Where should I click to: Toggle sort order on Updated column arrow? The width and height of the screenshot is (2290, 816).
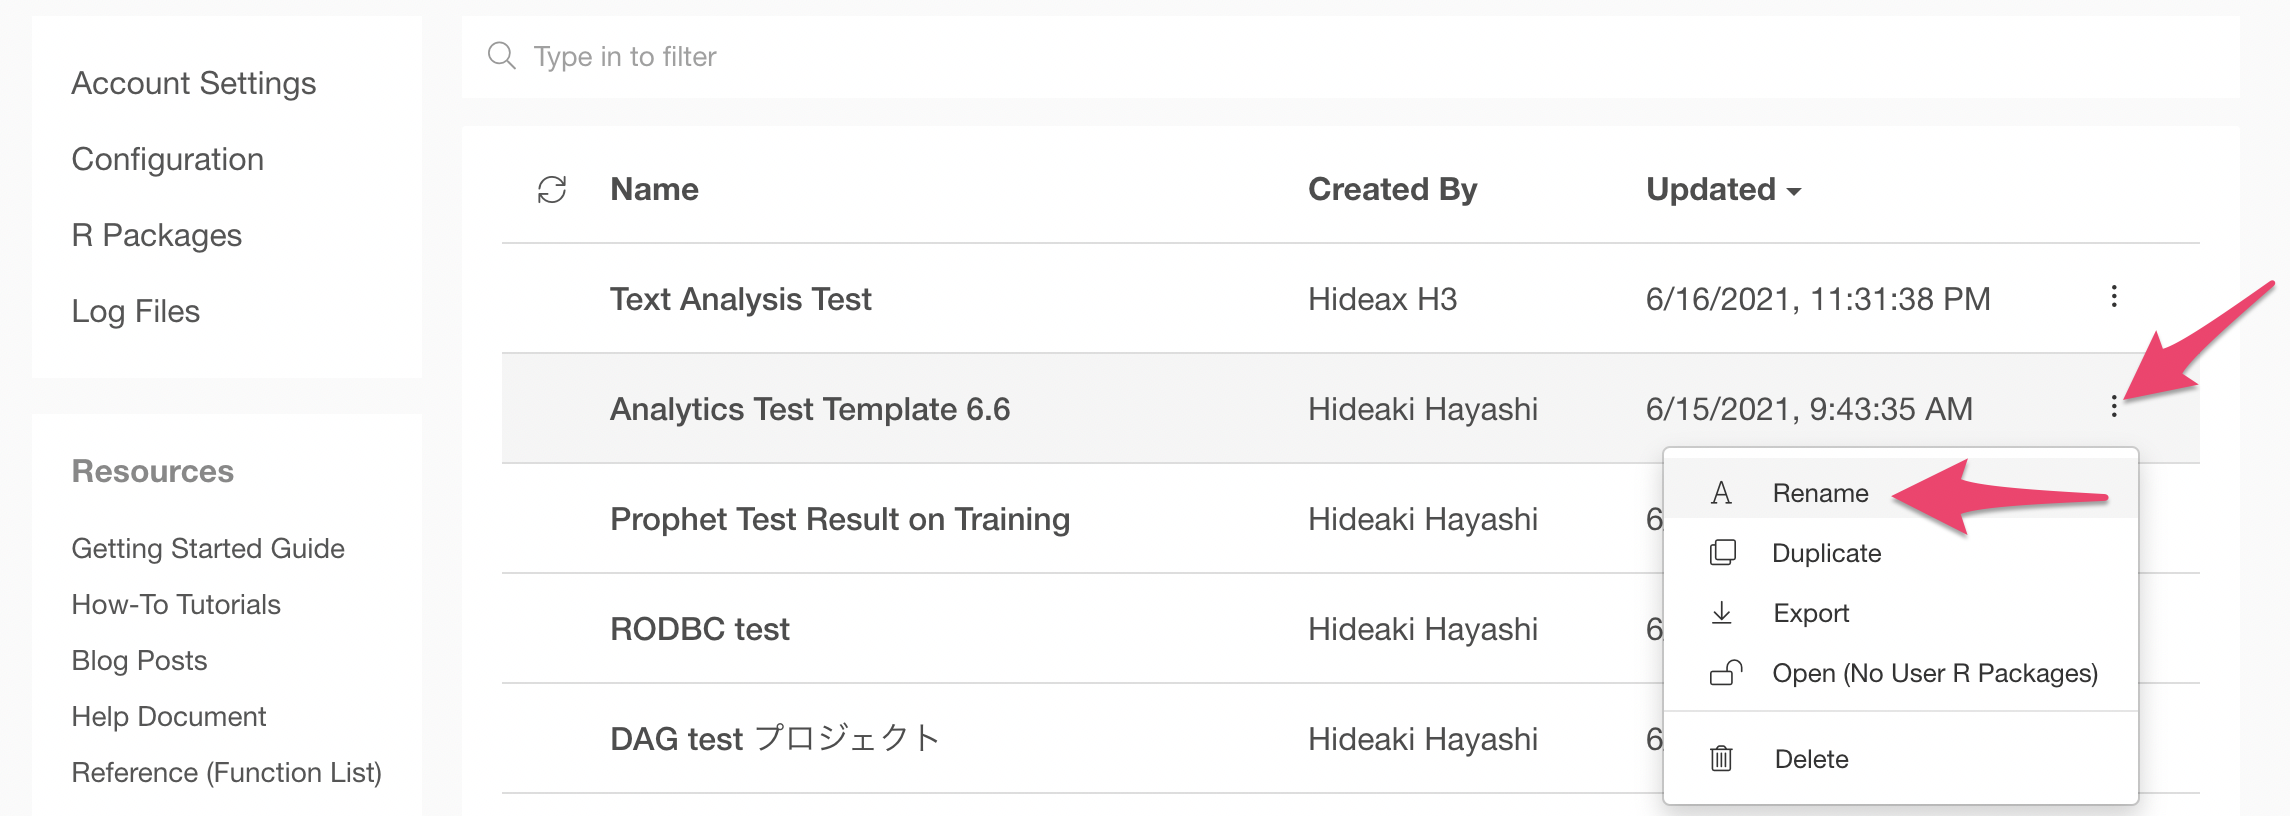tap(1794, 191)
